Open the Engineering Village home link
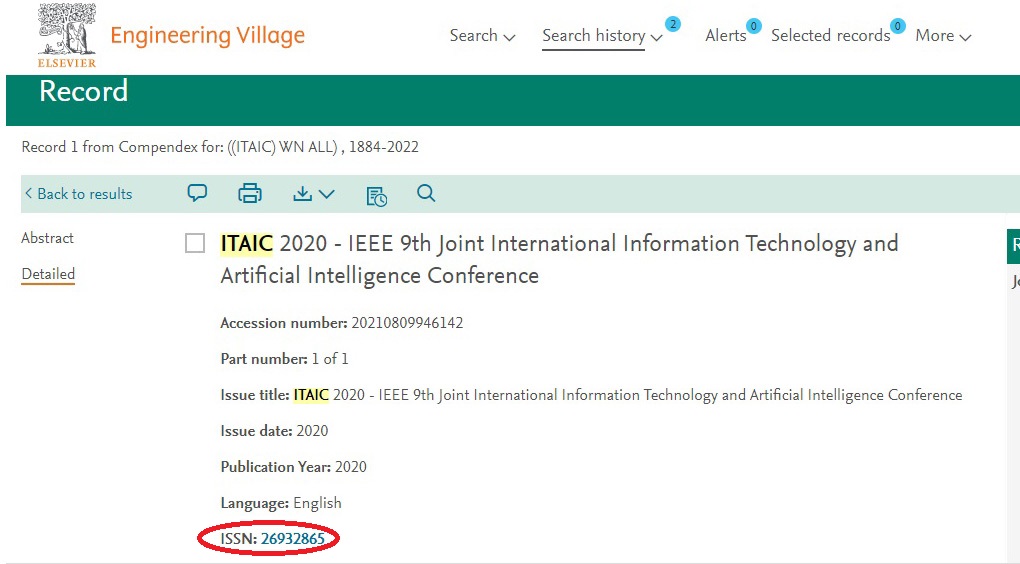The image size is (1020, 564). [208, 36]
